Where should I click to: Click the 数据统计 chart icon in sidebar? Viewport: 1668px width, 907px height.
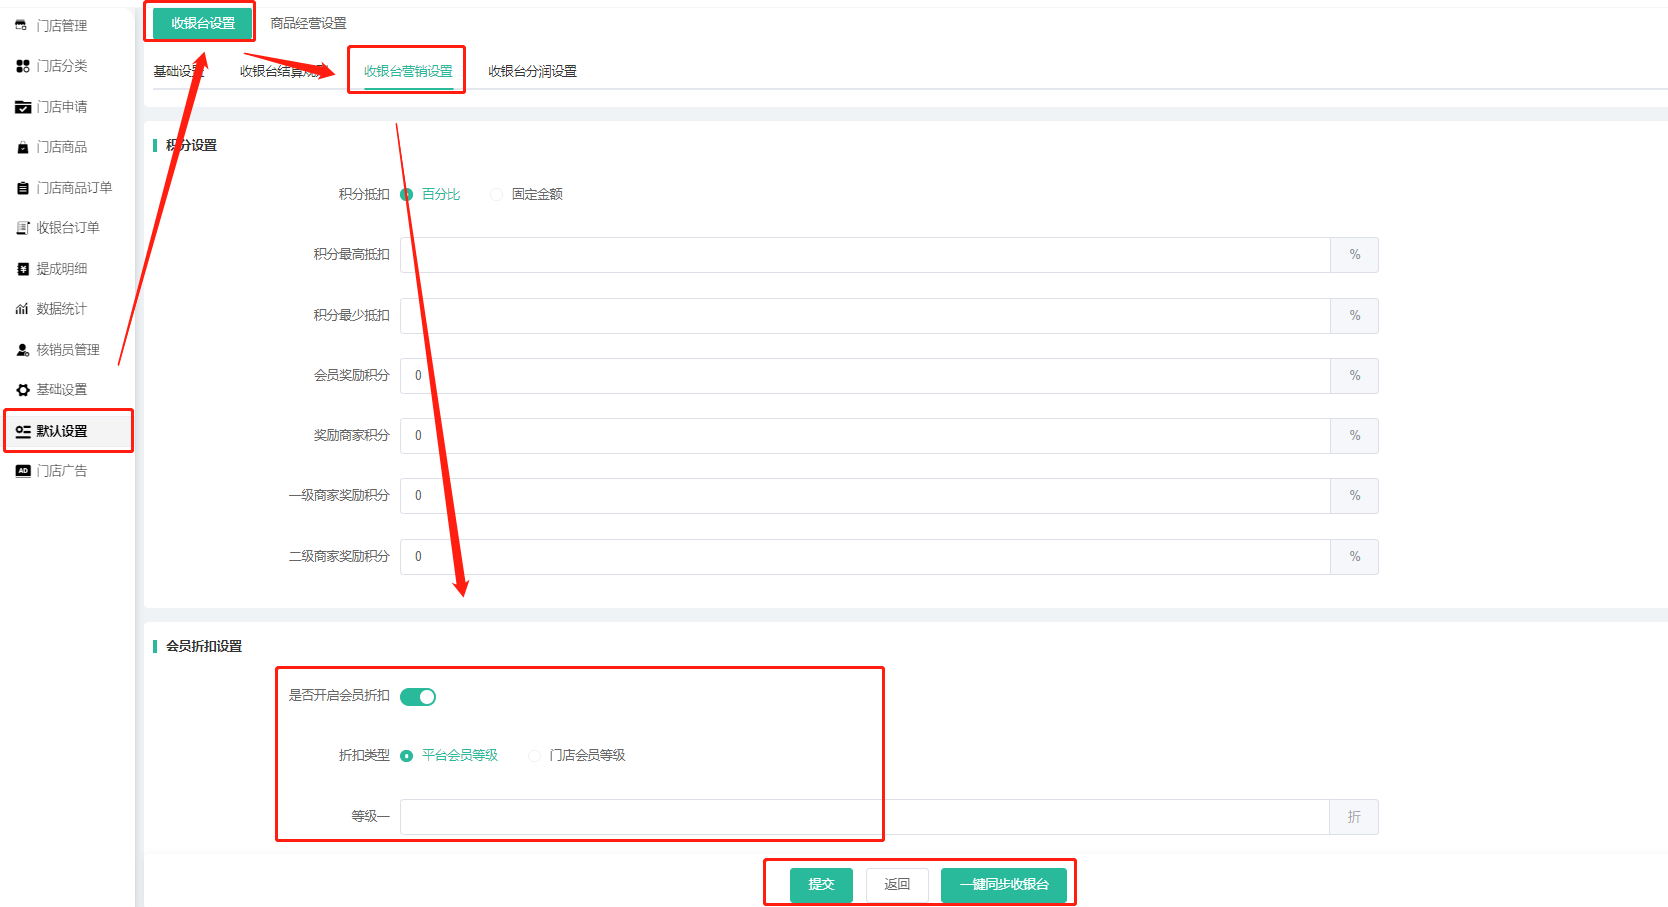click(x=22, y=309)
